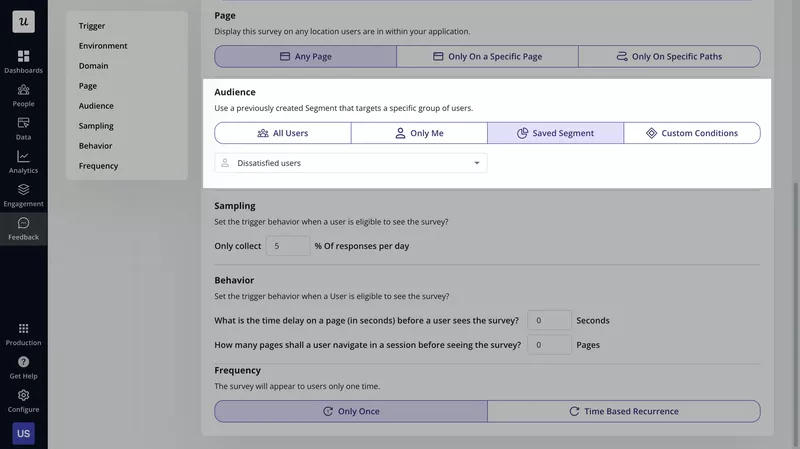Select the All Users audience option
This screenshot has height=449, width=800.
point(283,133)
